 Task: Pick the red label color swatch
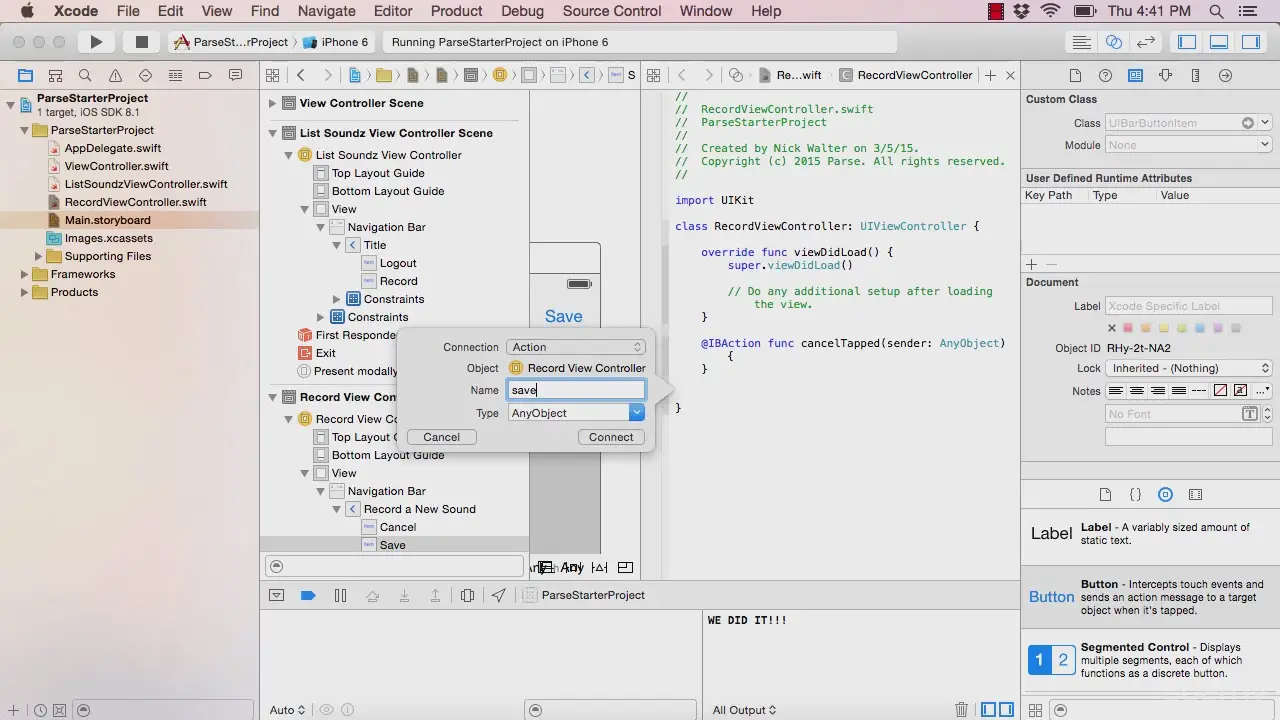point(1129,328)
